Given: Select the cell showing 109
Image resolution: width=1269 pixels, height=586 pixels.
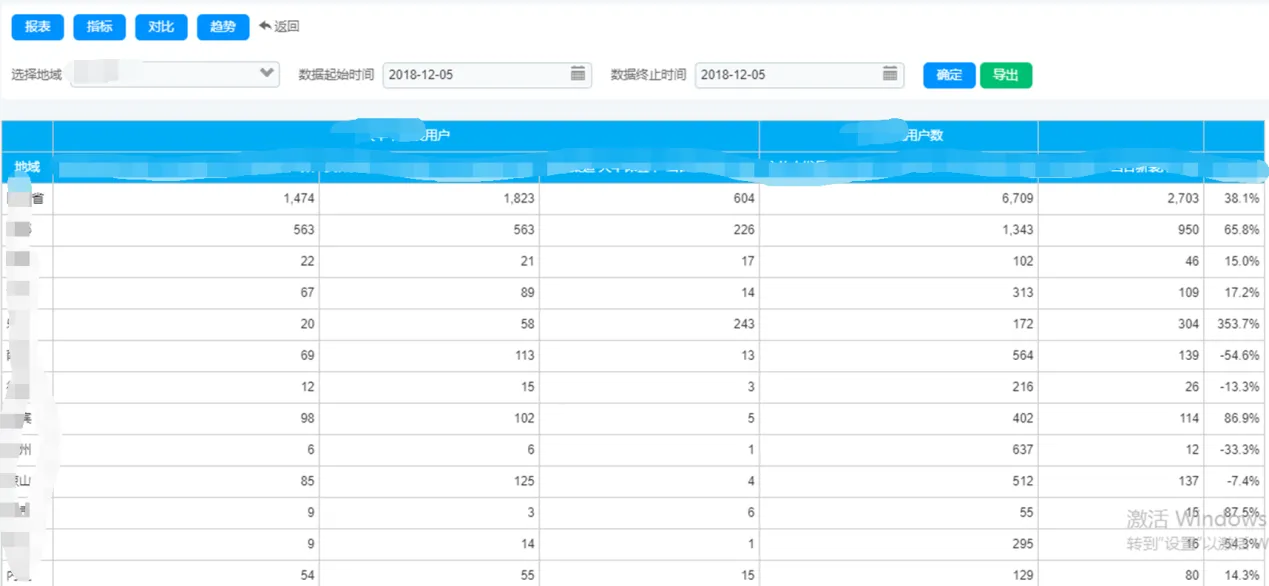Looking at the screenshot, I should point(1121,293).
